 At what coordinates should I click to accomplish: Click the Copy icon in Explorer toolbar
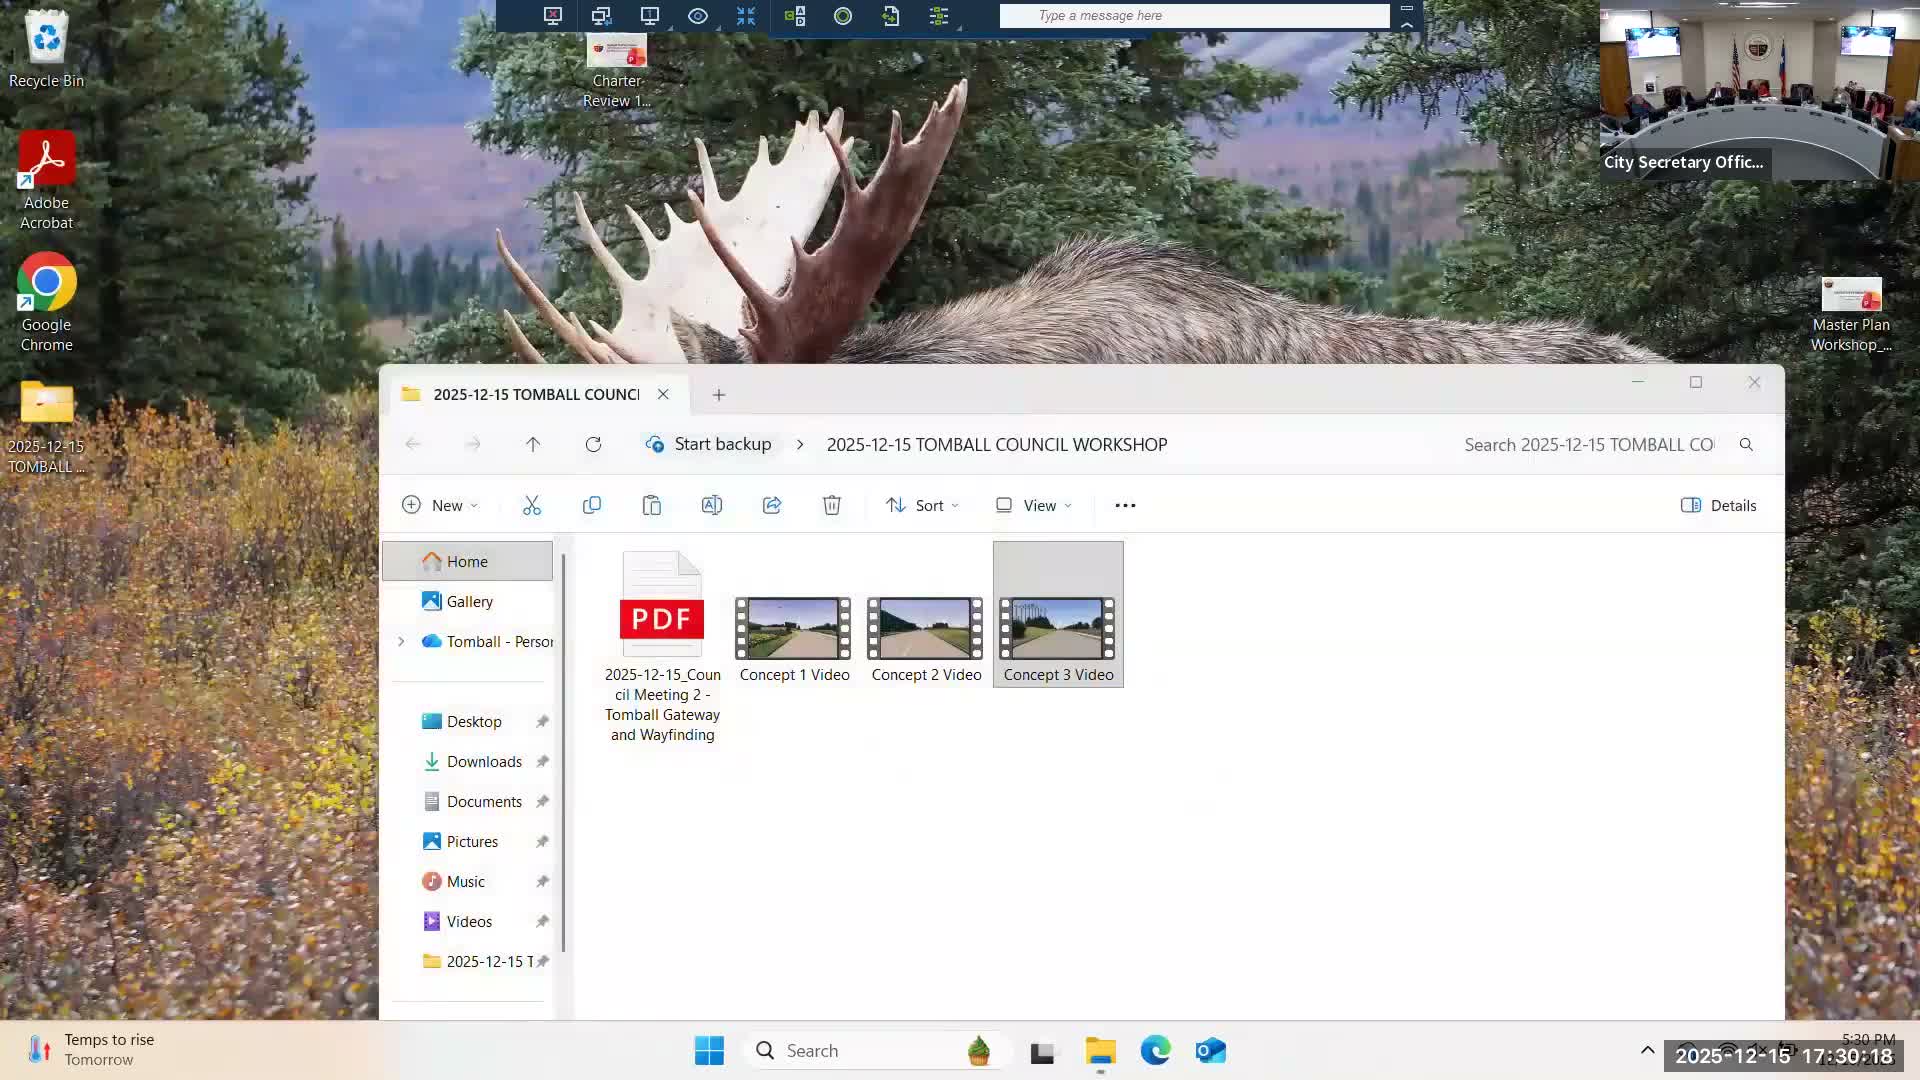[592, 505]
